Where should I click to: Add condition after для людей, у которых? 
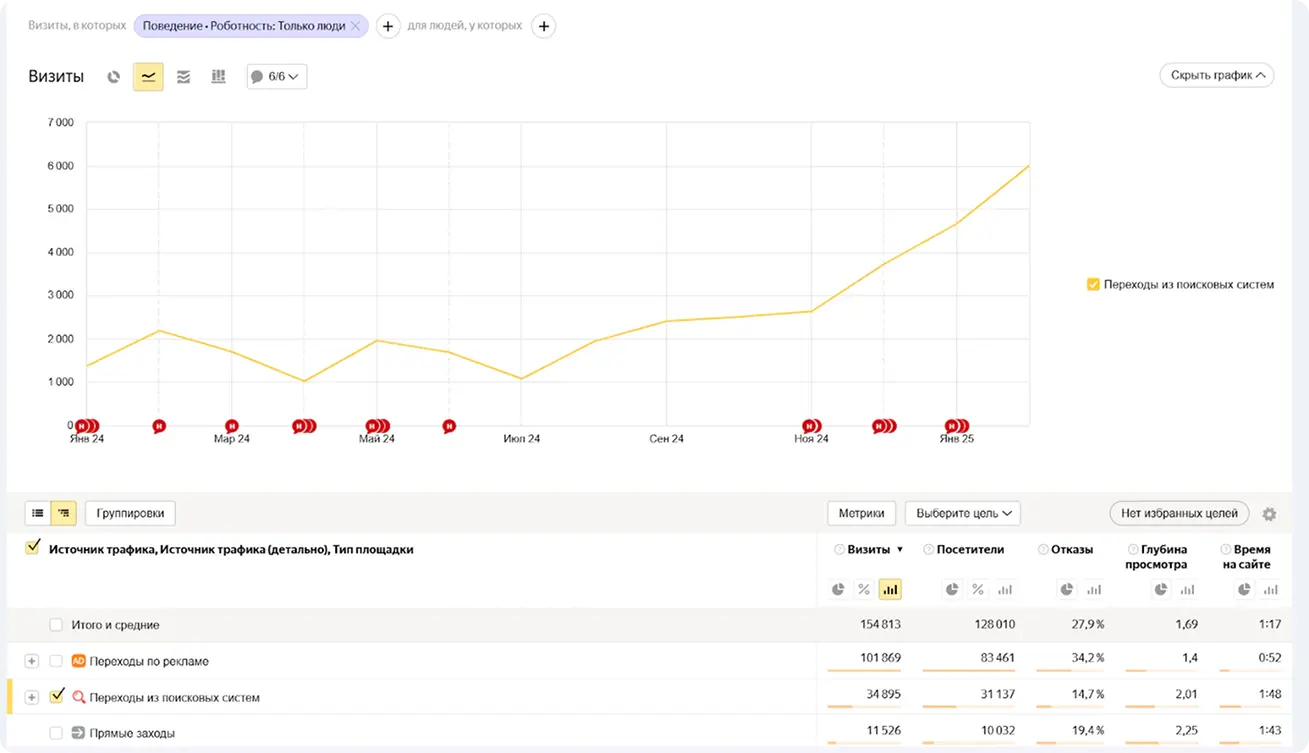pyautogui.click(x=543, y=26)
